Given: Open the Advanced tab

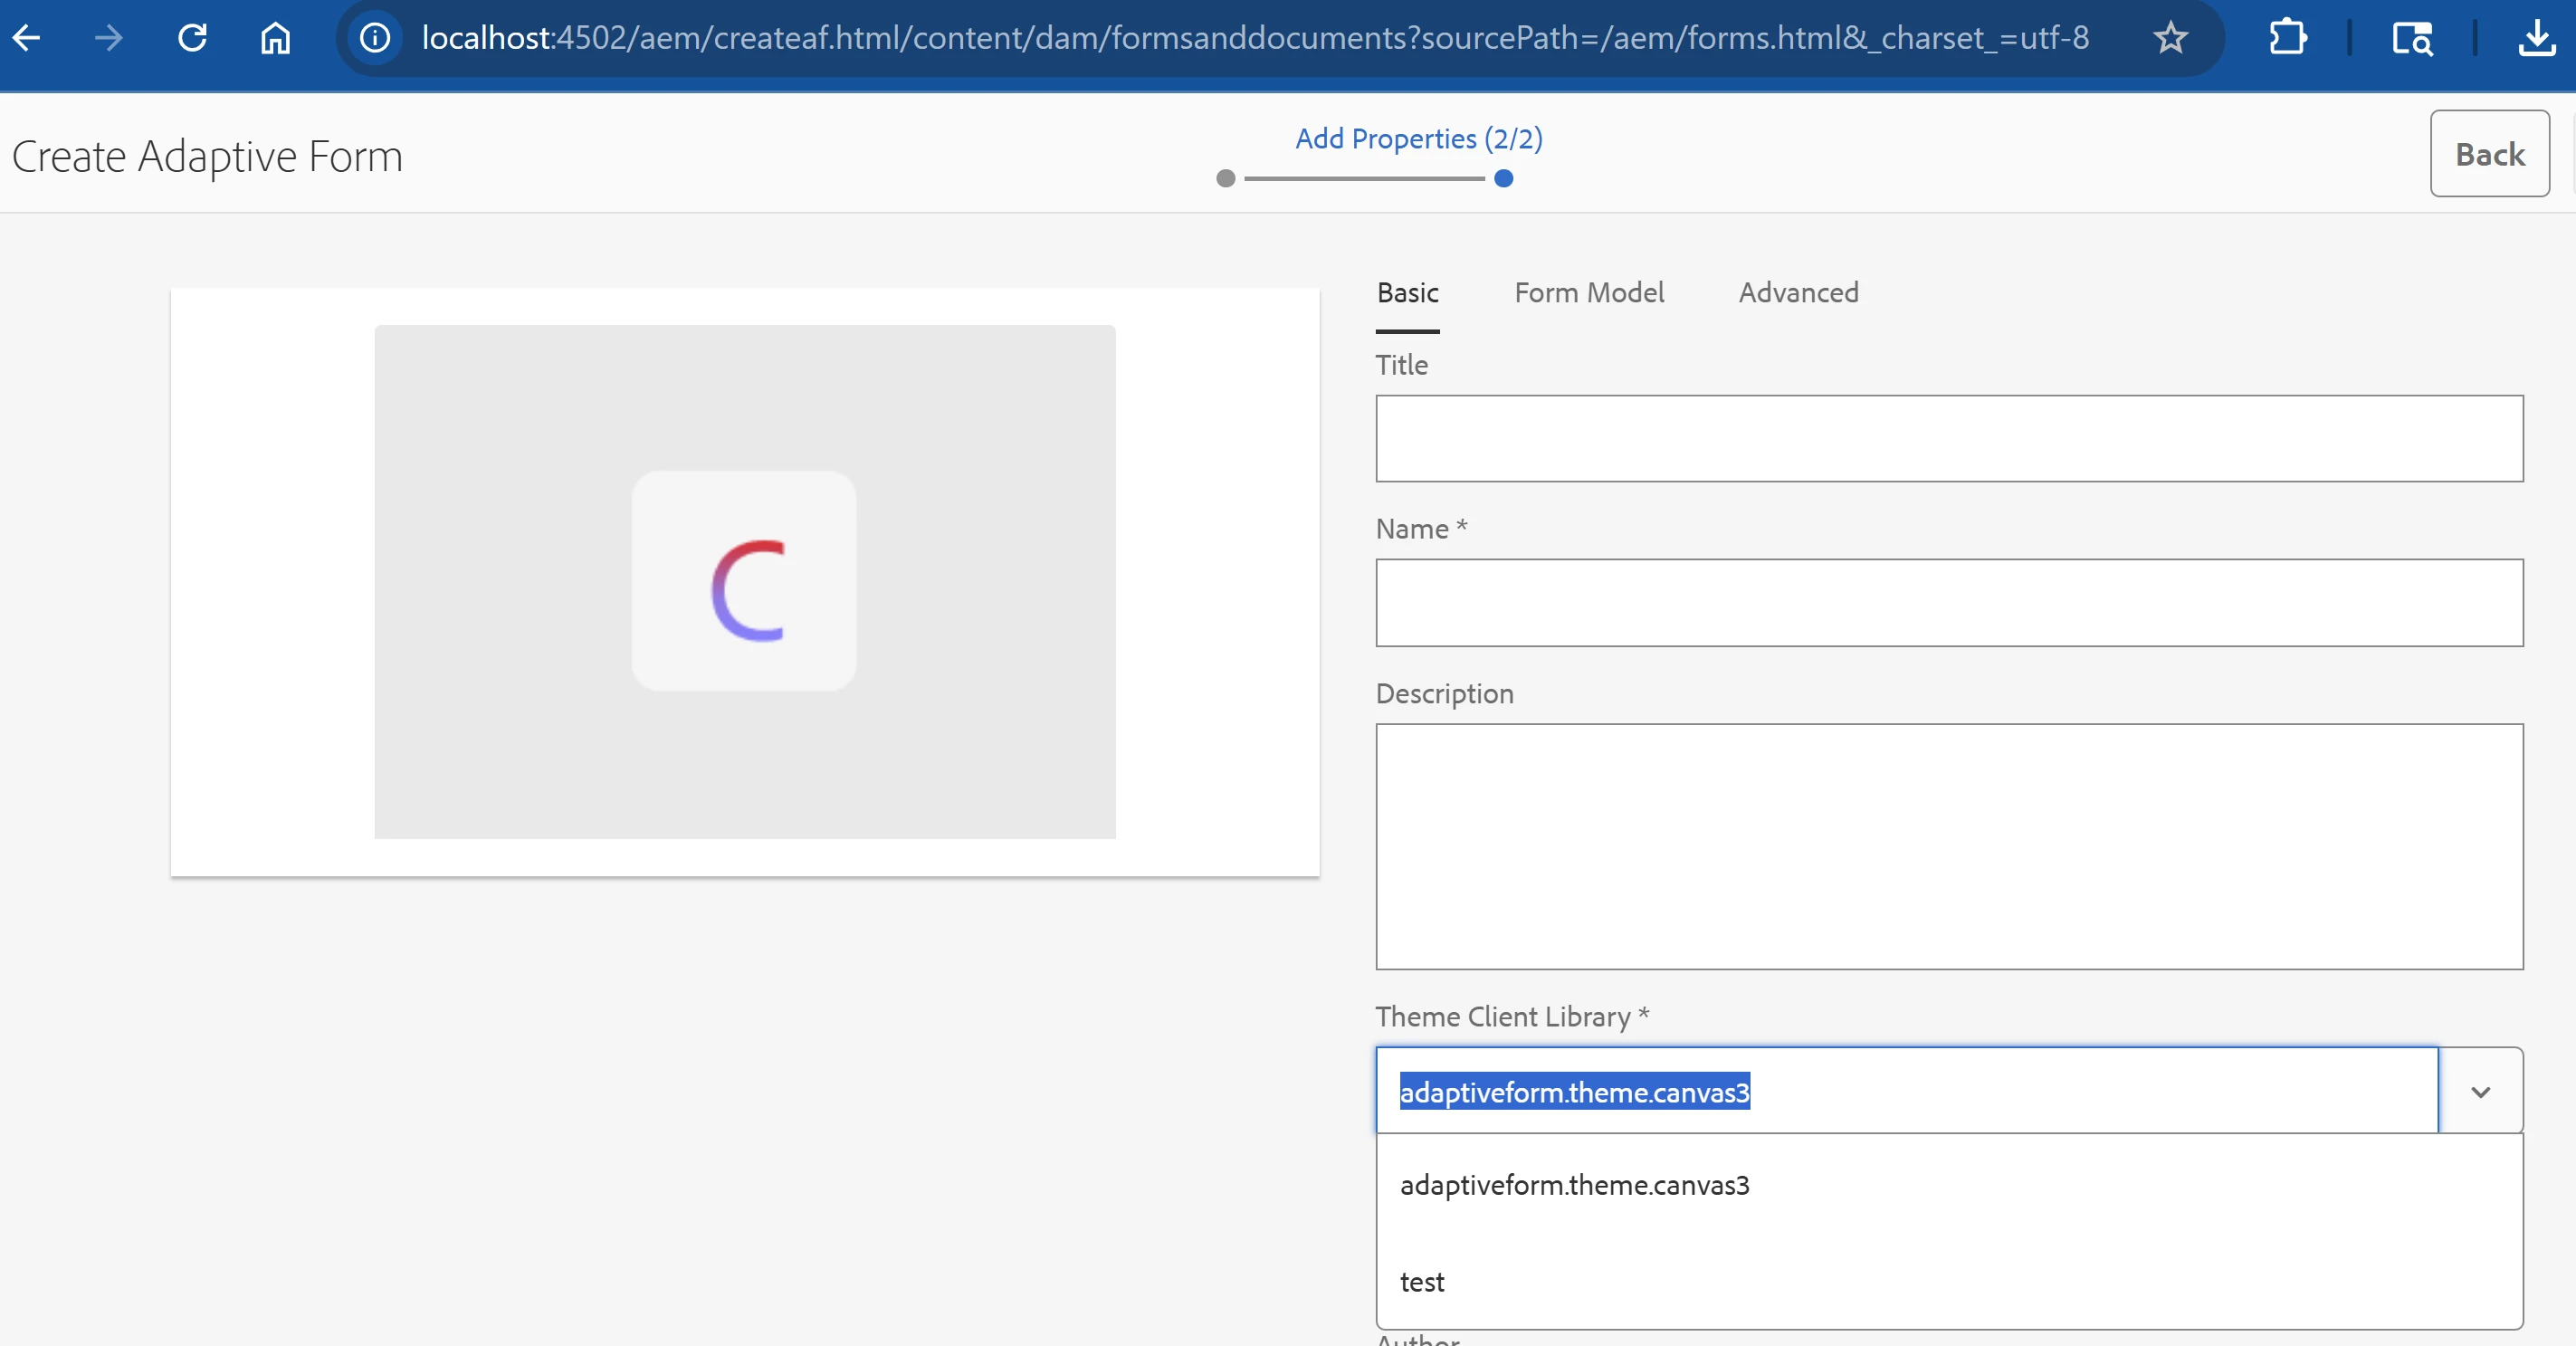Looking at the screenshot, I should [x=1798, y=293].
